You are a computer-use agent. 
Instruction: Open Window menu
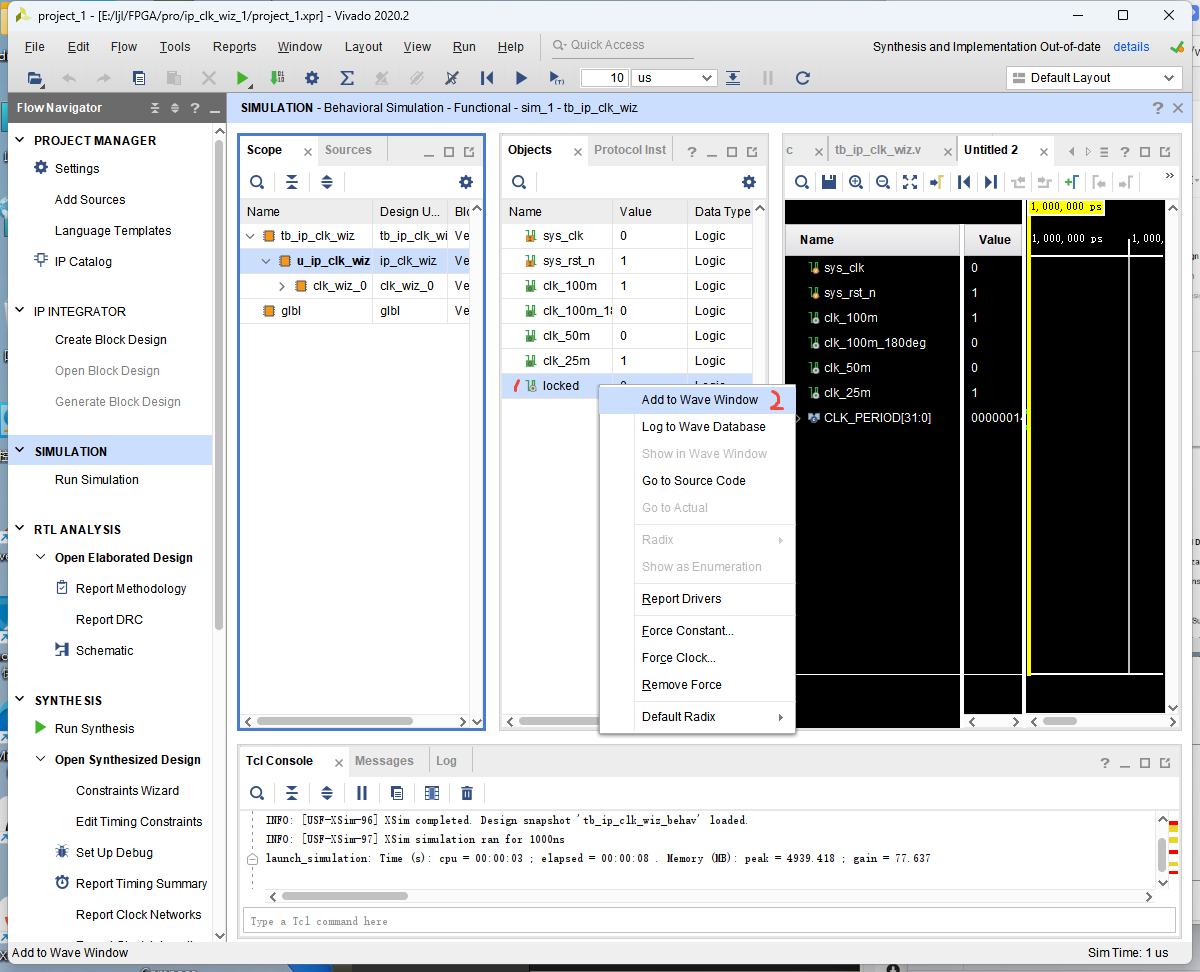(300, 47)
